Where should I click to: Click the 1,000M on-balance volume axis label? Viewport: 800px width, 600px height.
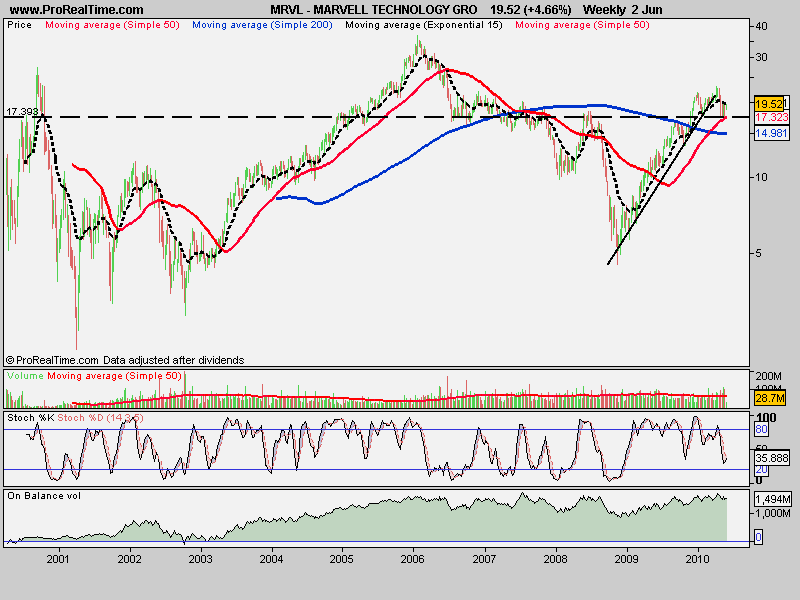pos(772,513)
